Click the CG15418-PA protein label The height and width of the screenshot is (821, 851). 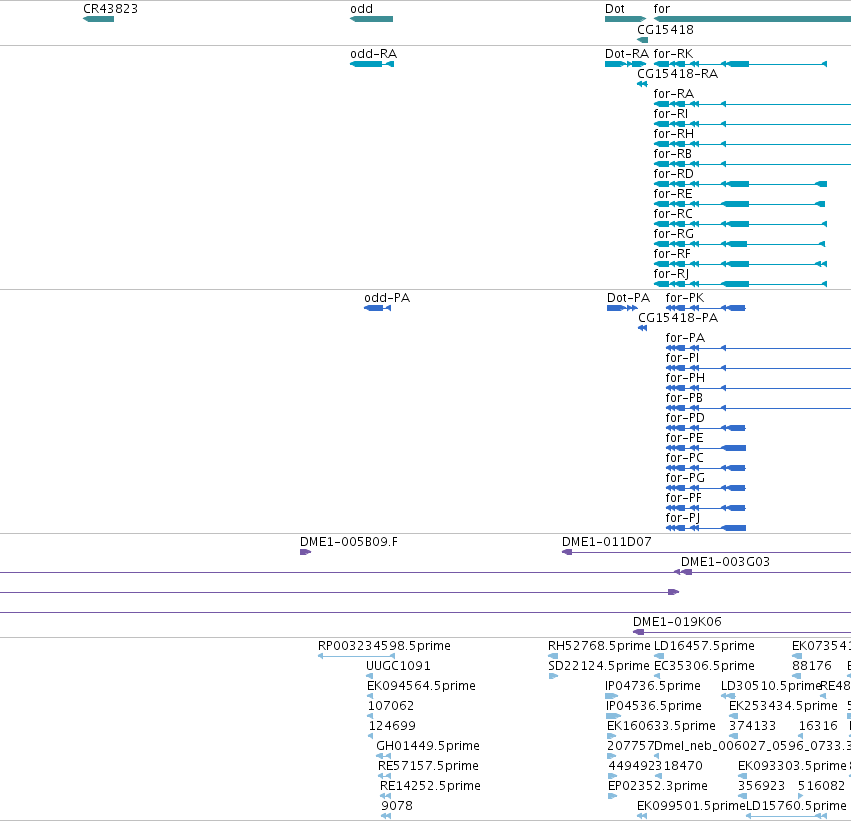click(678, 318)
